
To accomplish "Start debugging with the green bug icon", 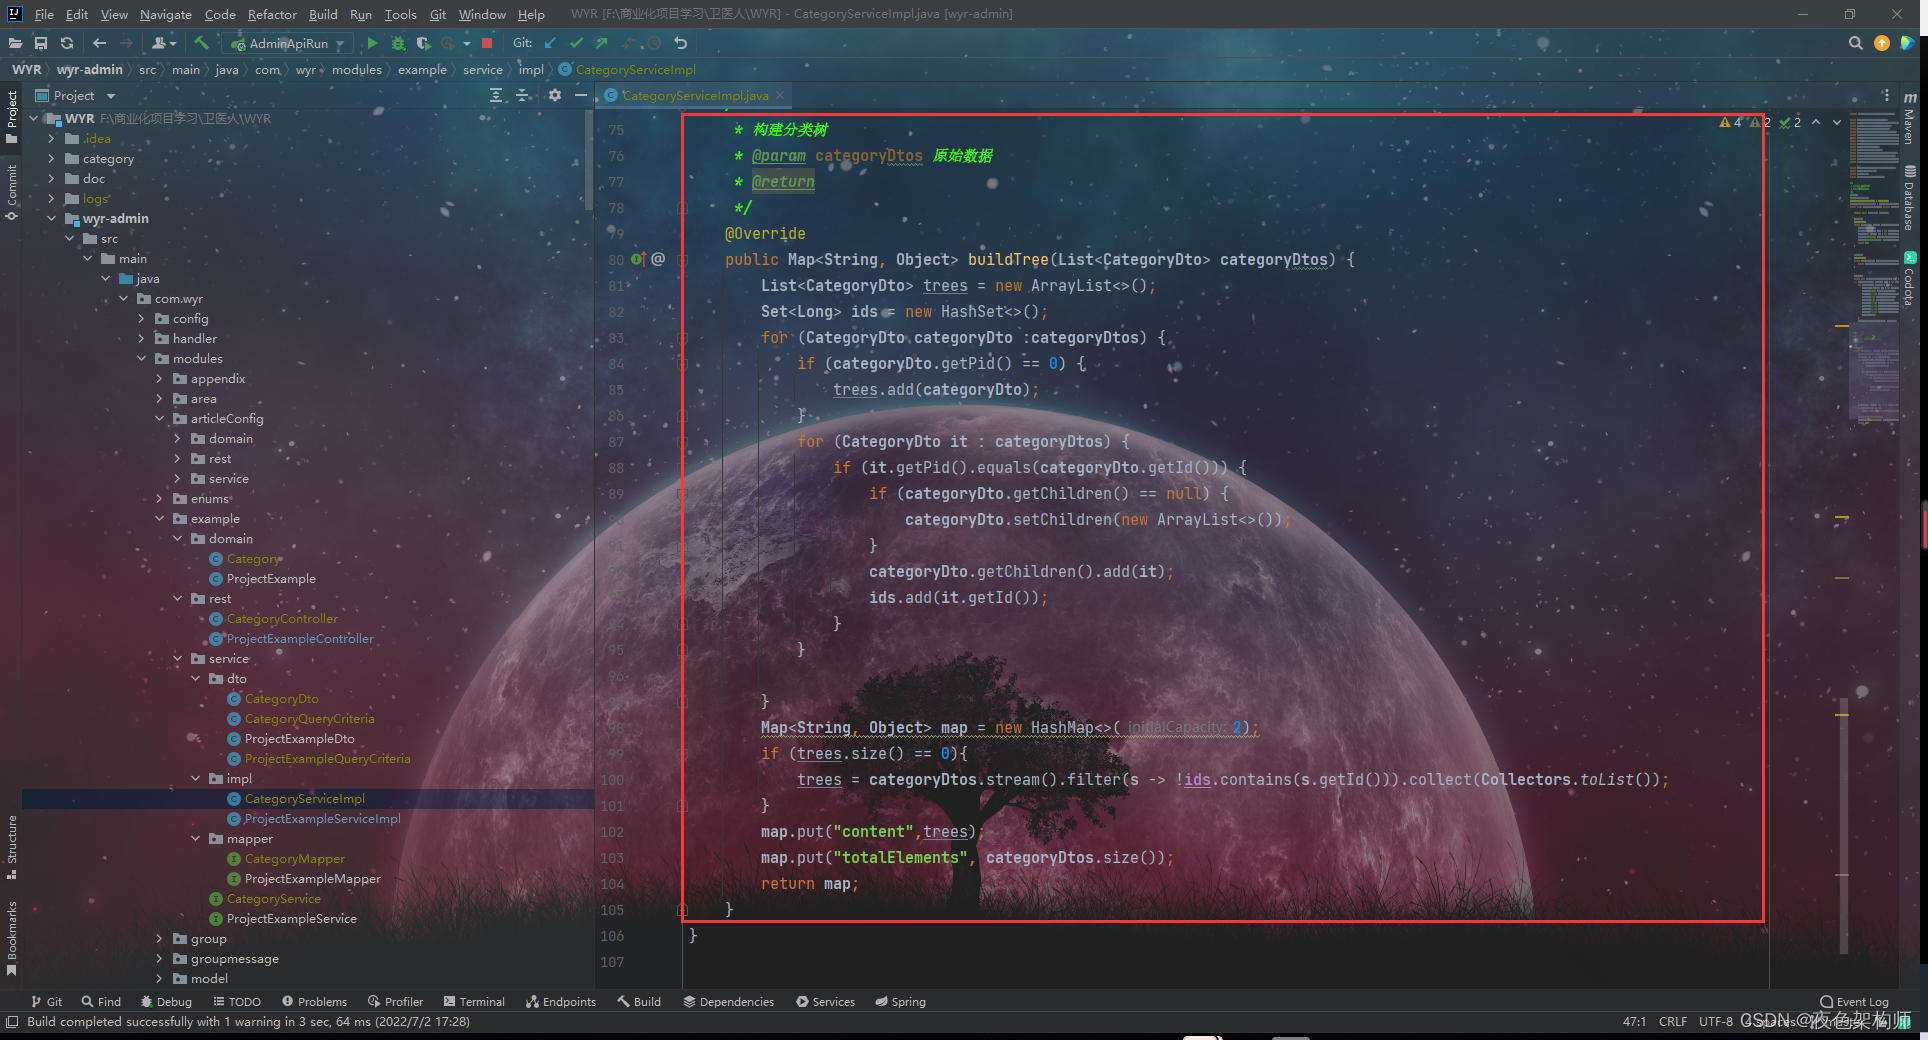I will [x=398, y=43].
